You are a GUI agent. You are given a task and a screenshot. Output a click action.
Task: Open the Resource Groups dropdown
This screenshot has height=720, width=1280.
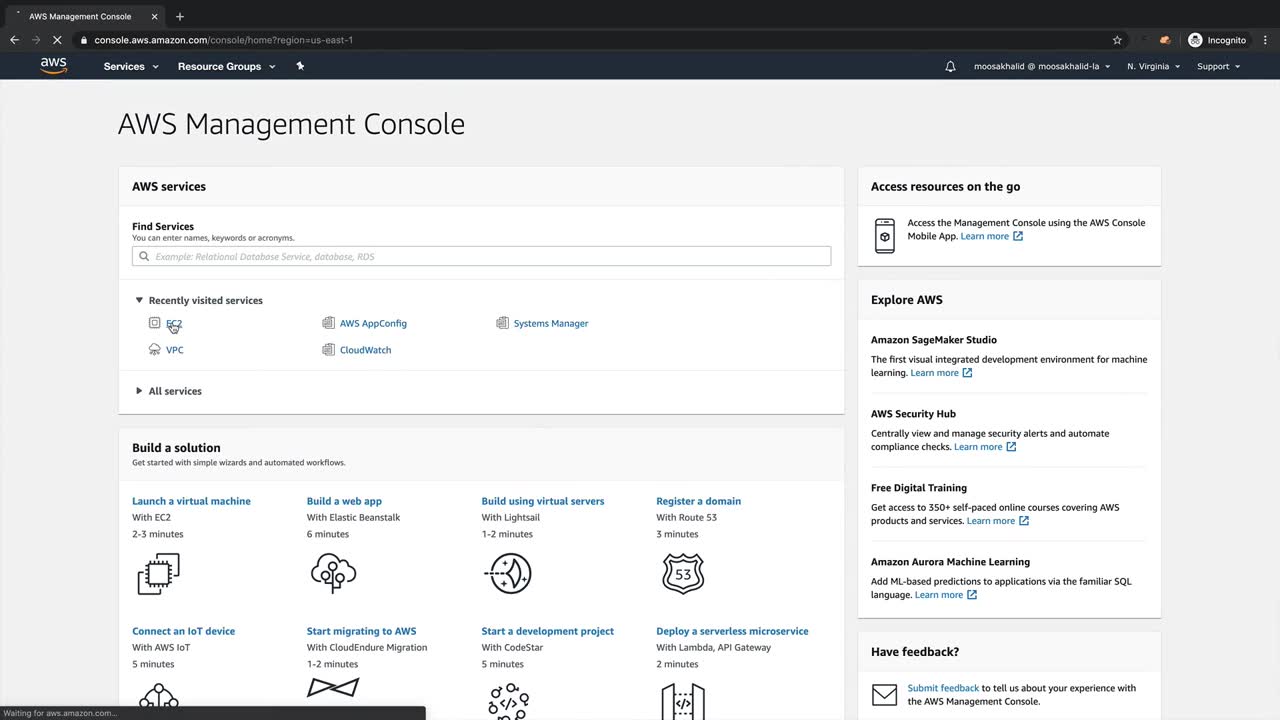226,66
